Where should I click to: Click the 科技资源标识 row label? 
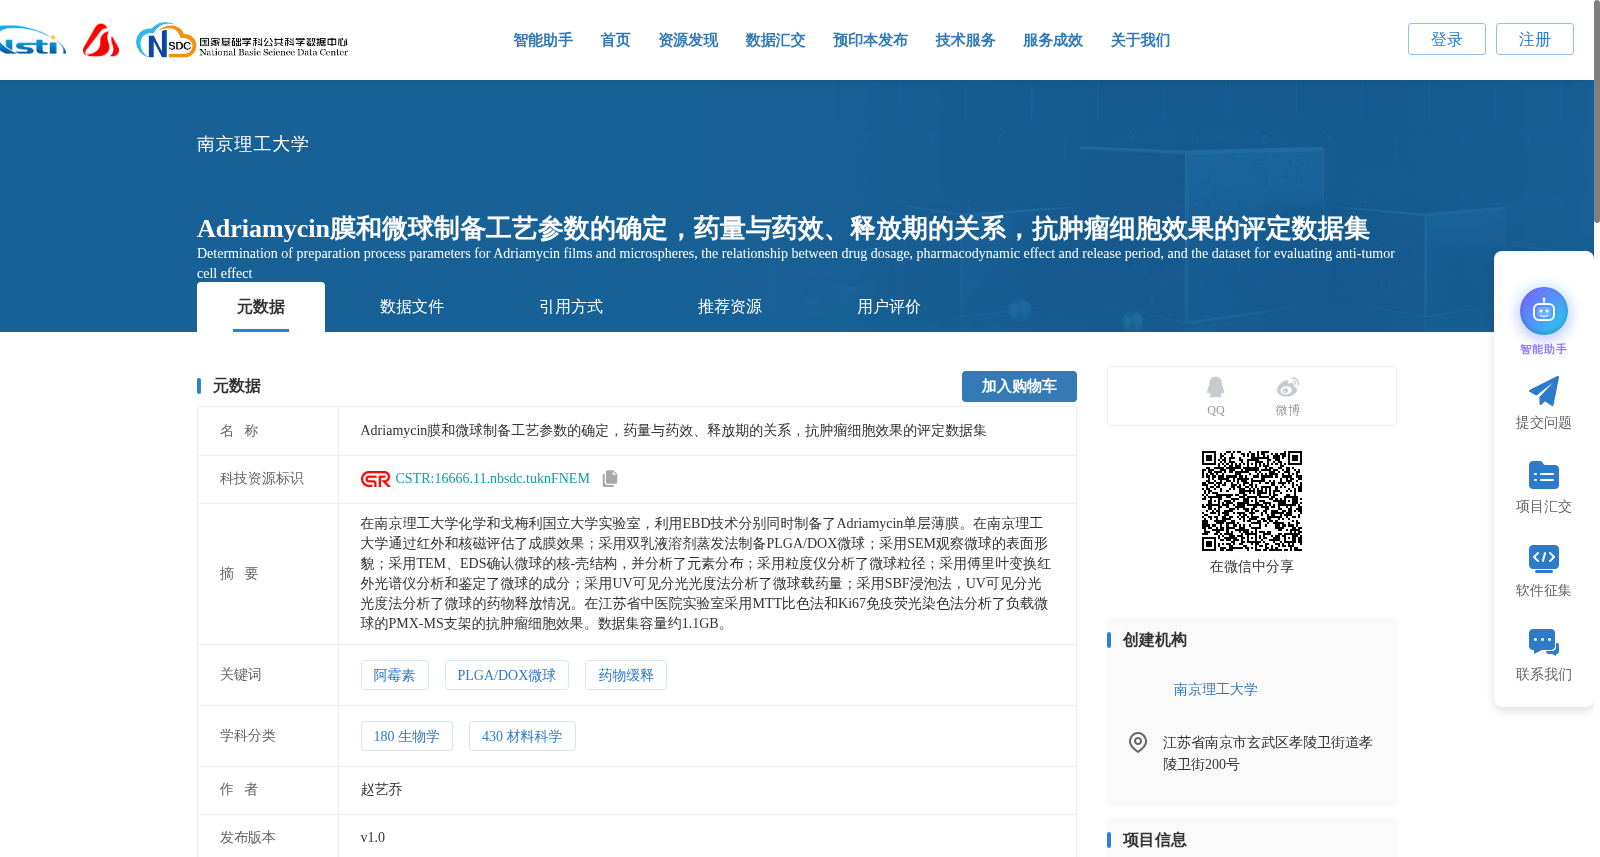pyautogui.click(x=261, y=479)
